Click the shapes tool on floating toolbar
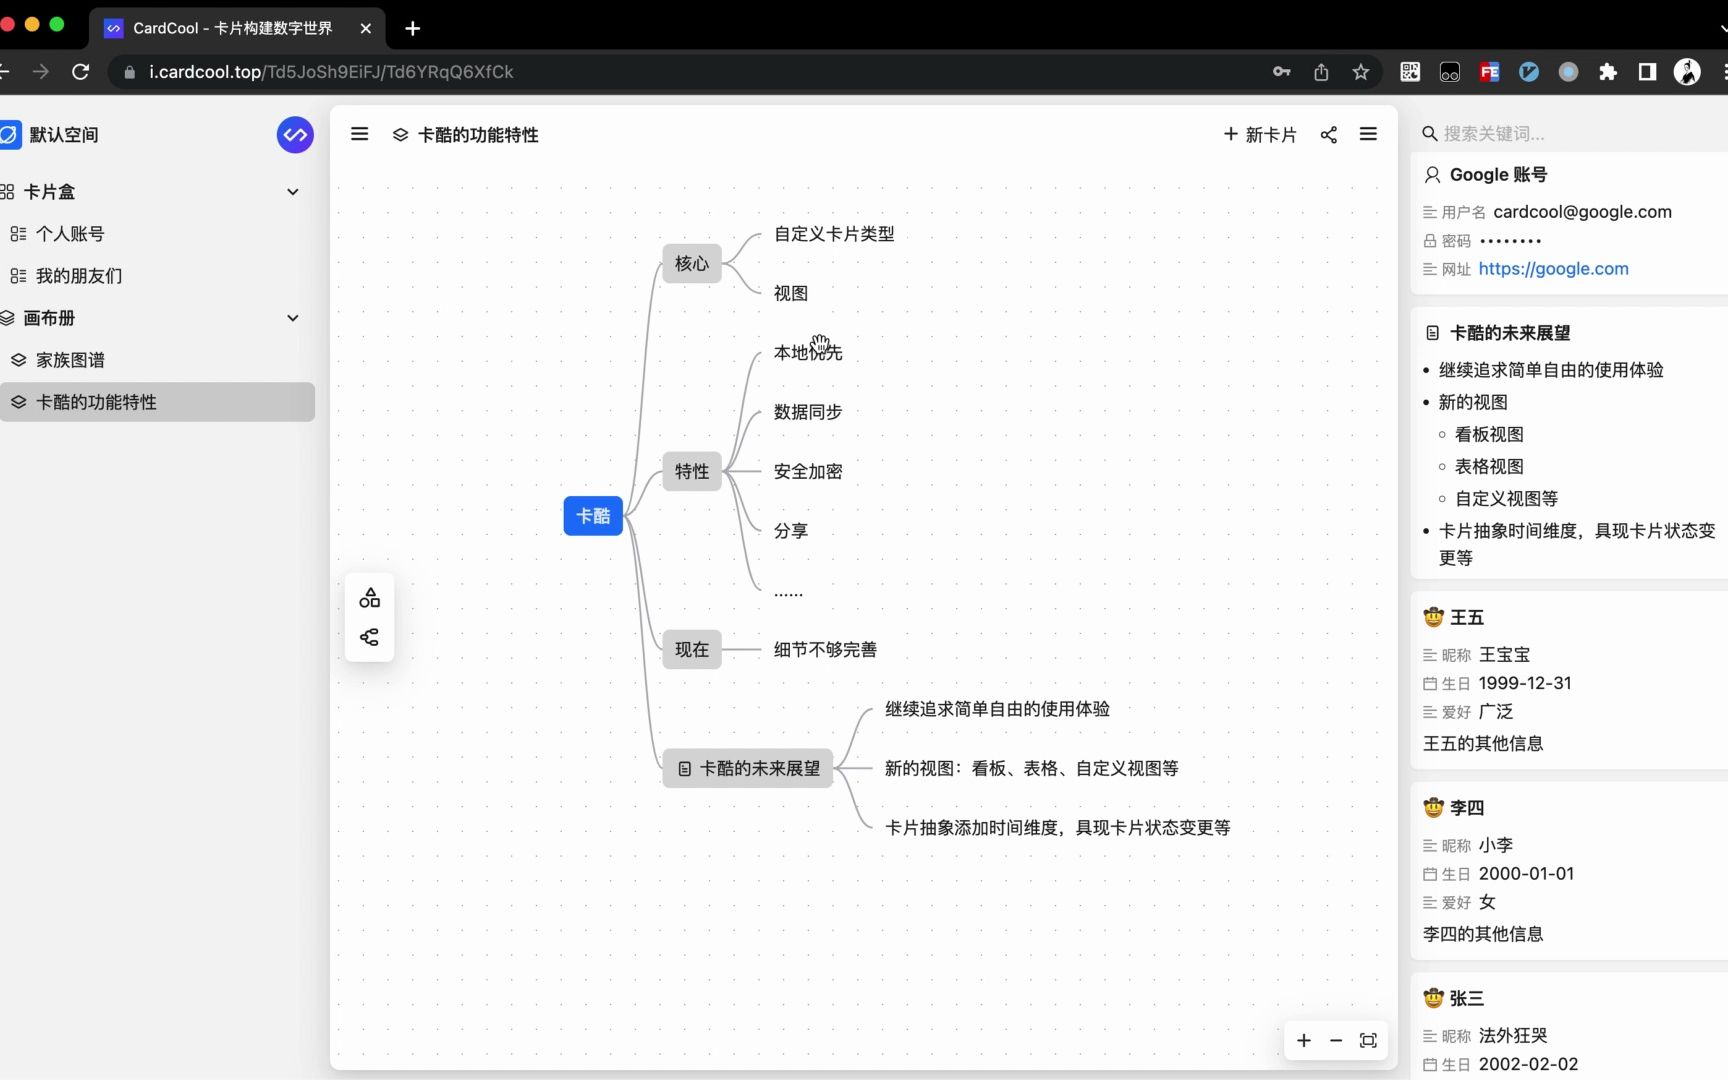This screenshot has height=1080, width=1728. click(369, 598)
